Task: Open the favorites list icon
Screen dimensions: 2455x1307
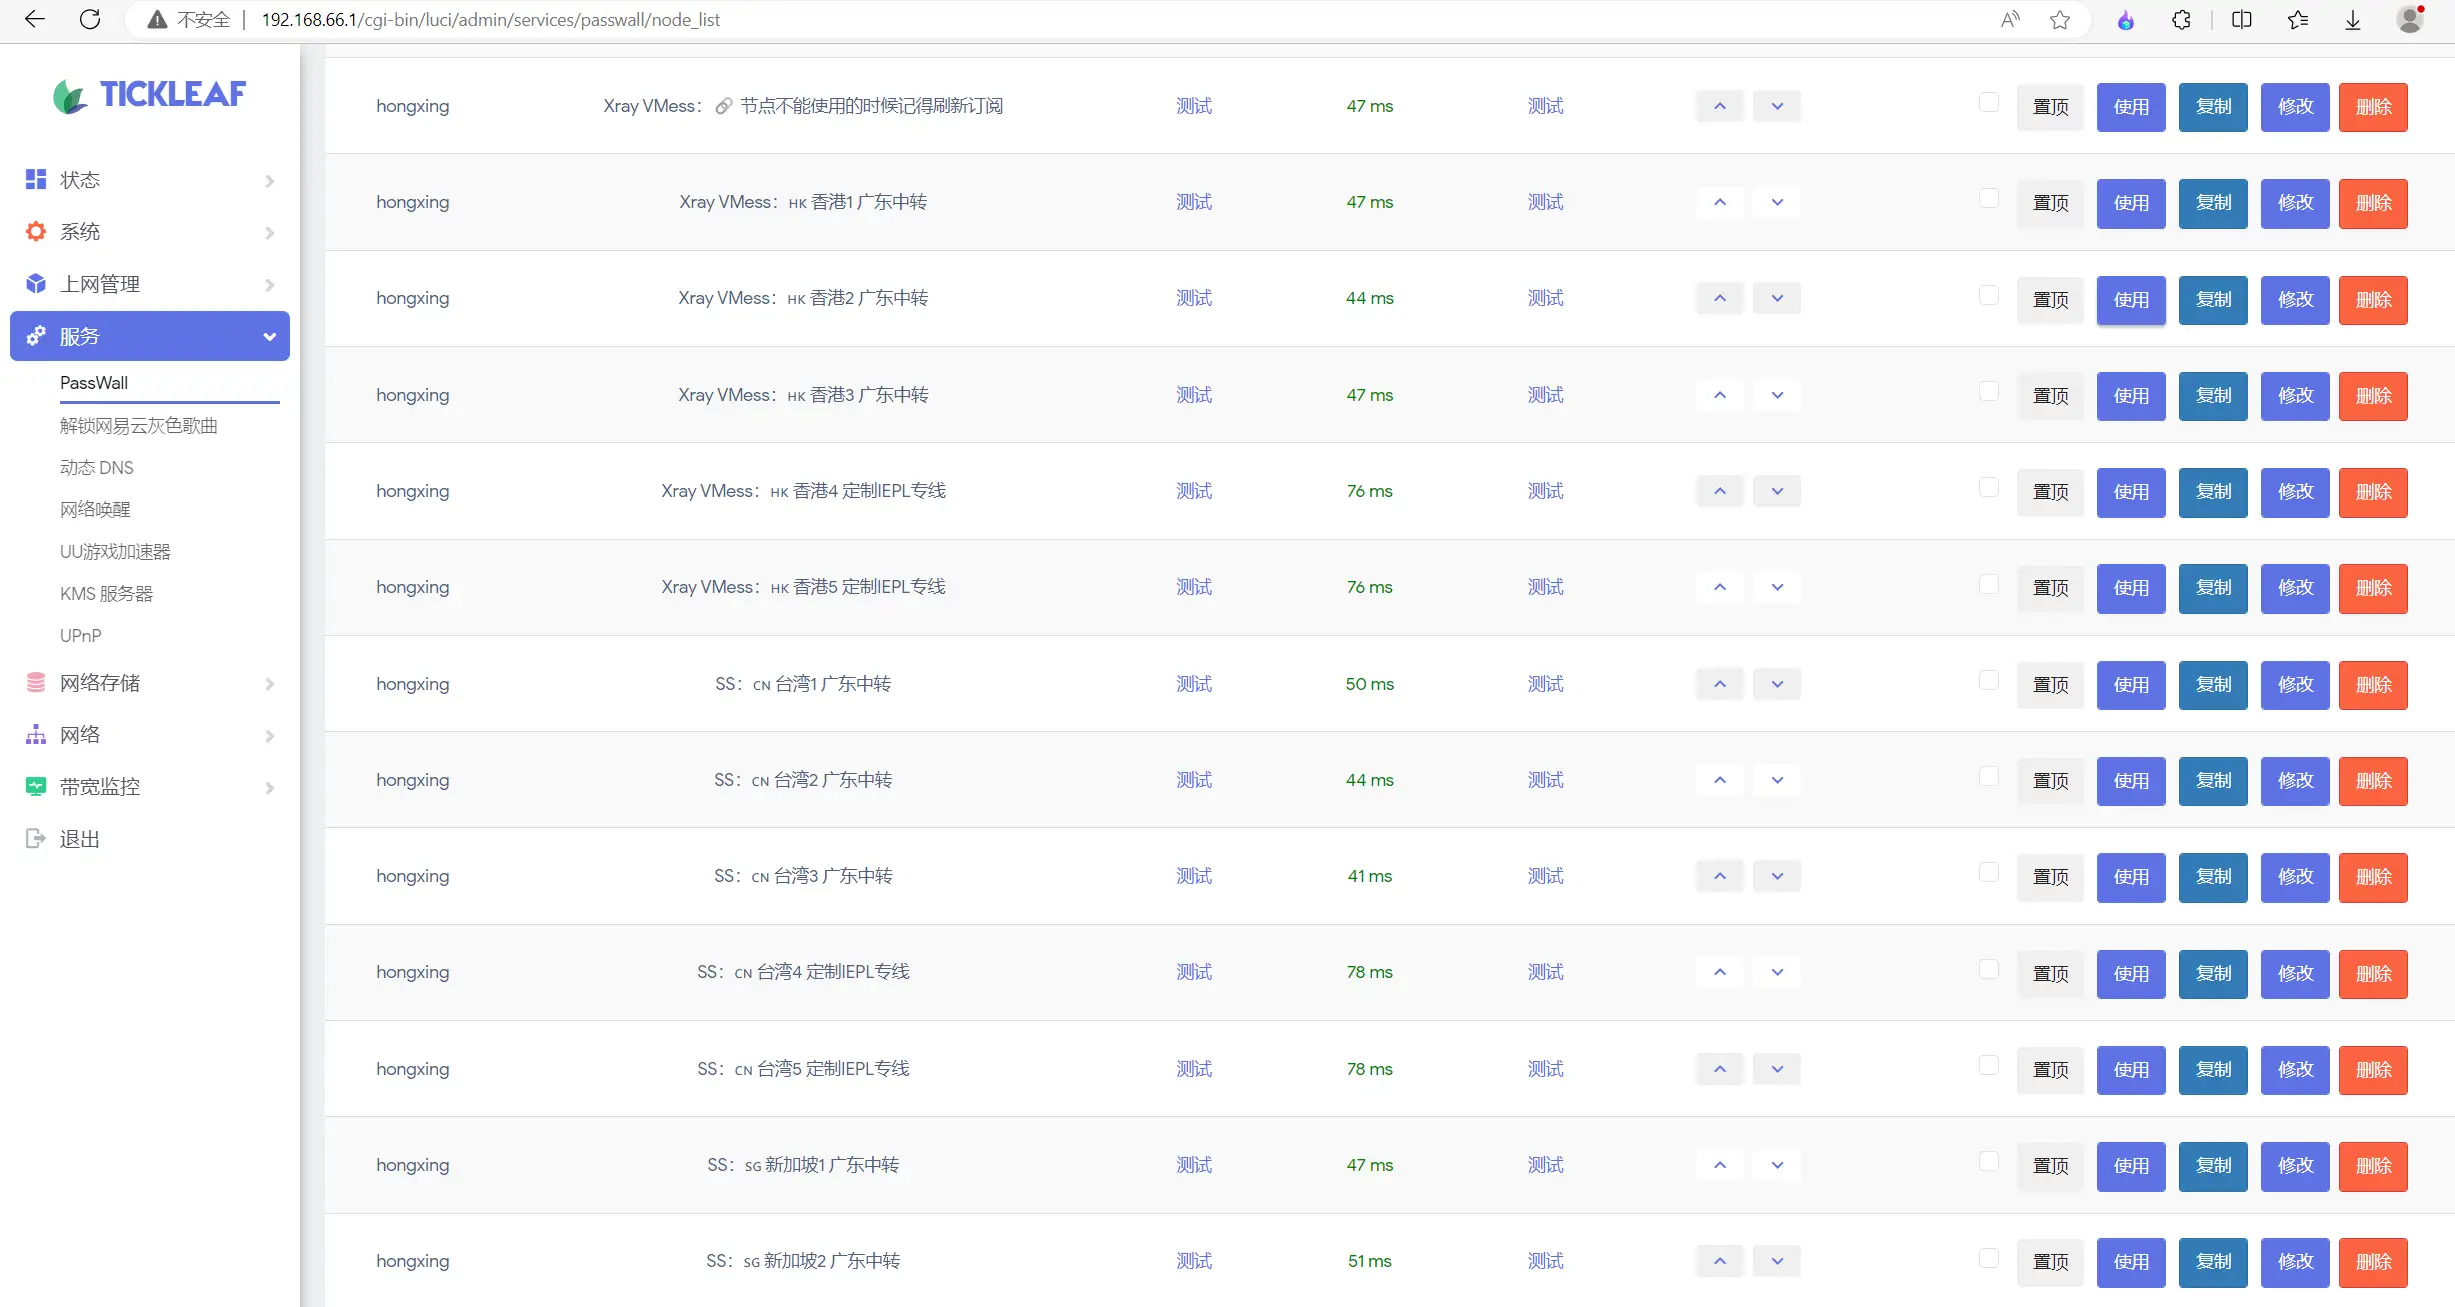Action: click(x=2297, y=19)
